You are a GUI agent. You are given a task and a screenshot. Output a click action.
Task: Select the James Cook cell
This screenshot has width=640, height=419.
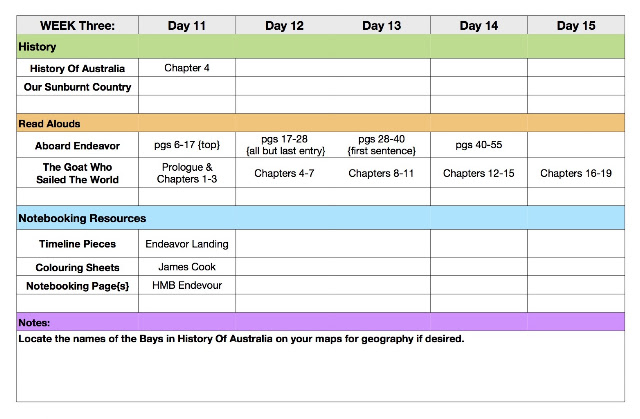pyautogui.click(x=187, y=267)
